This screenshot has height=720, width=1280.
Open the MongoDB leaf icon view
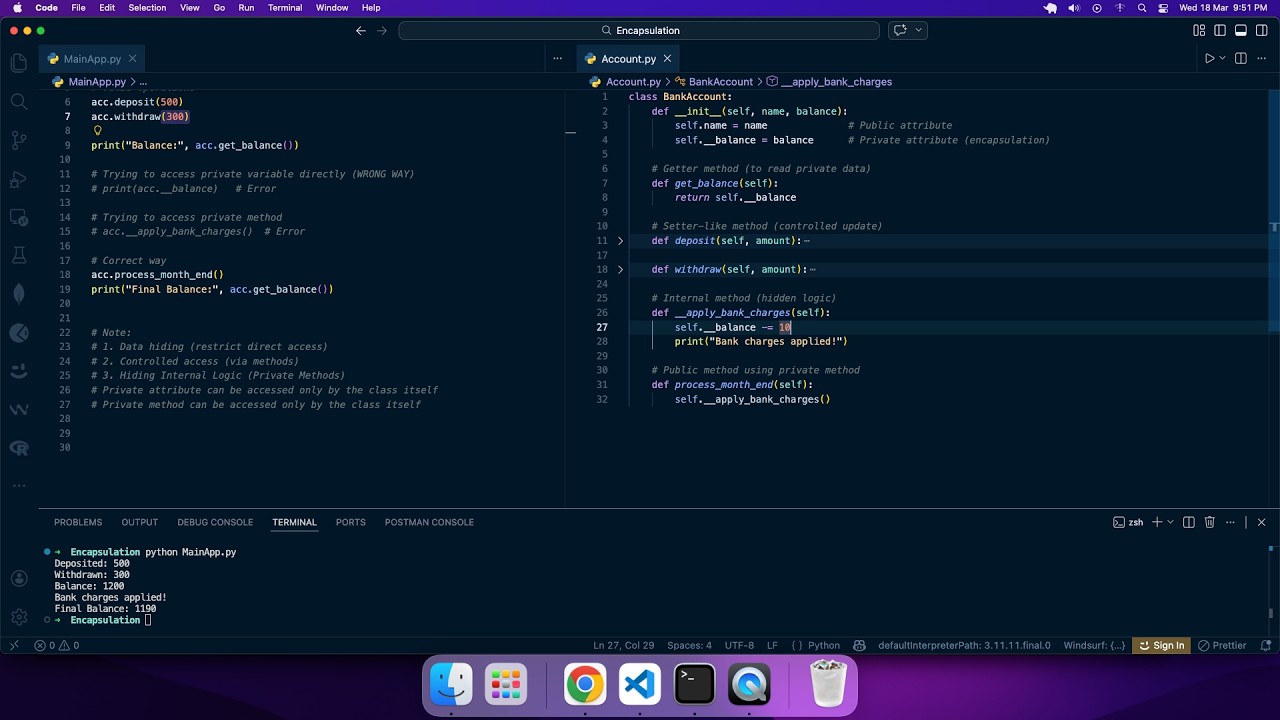tap(18, 294)
